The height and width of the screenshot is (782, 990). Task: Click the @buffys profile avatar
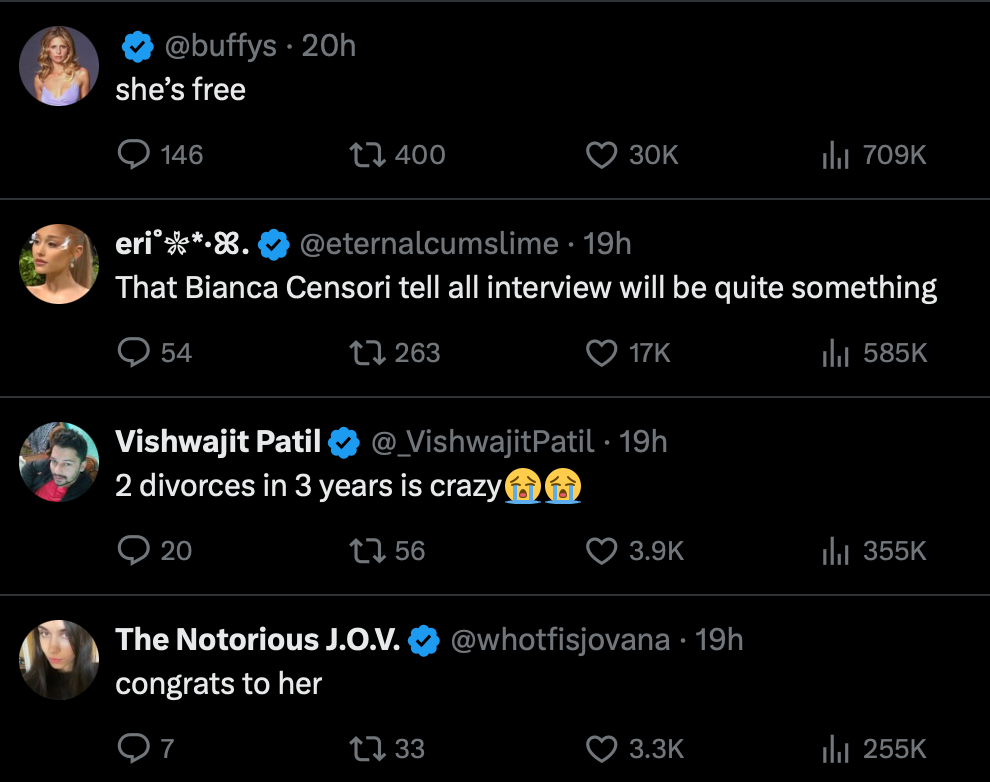59,66
